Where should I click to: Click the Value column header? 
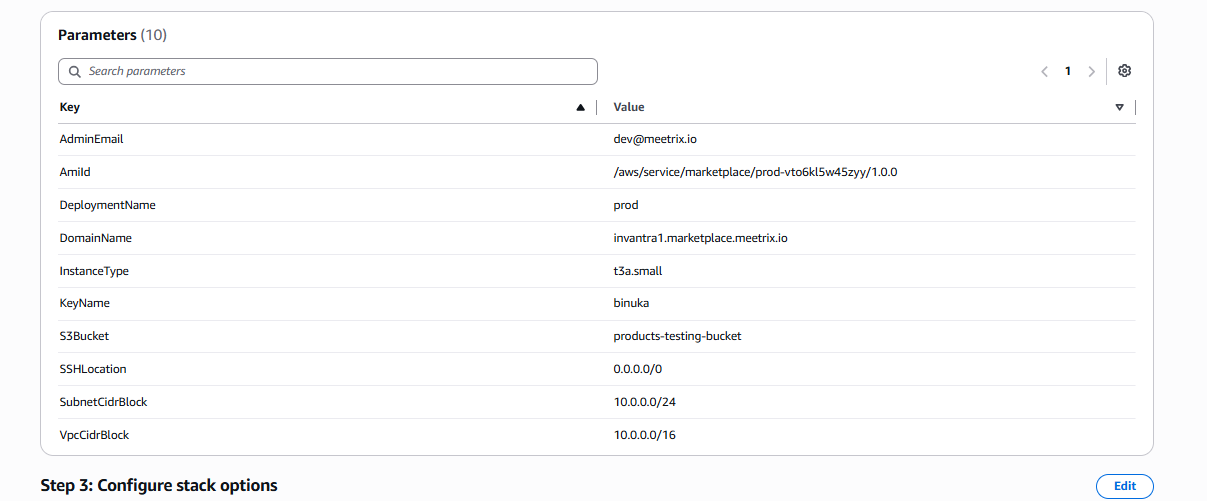pyautogui.click(x=629, y=107)
